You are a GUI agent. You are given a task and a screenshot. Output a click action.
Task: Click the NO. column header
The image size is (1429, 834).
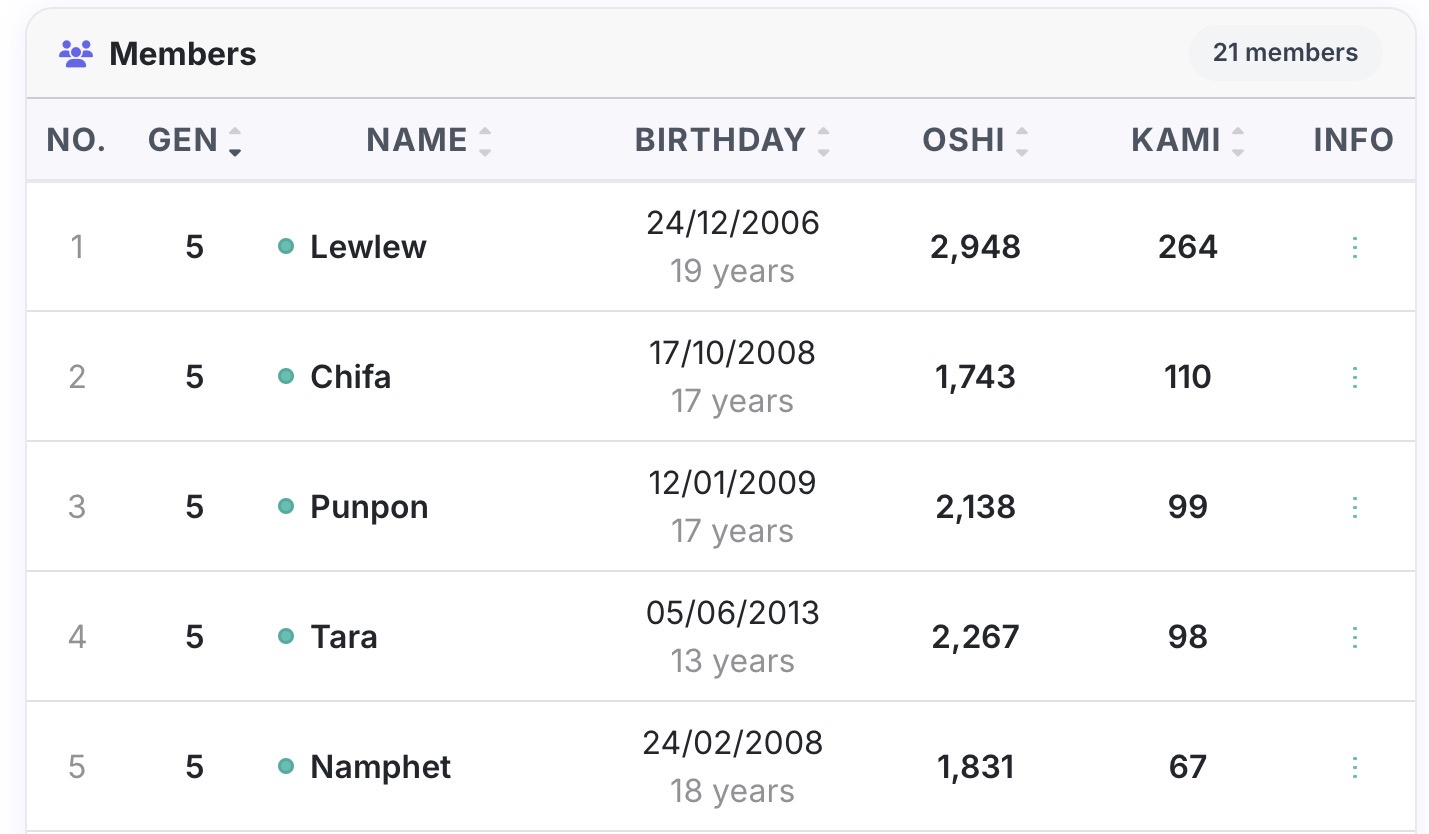tap(77, 140)
